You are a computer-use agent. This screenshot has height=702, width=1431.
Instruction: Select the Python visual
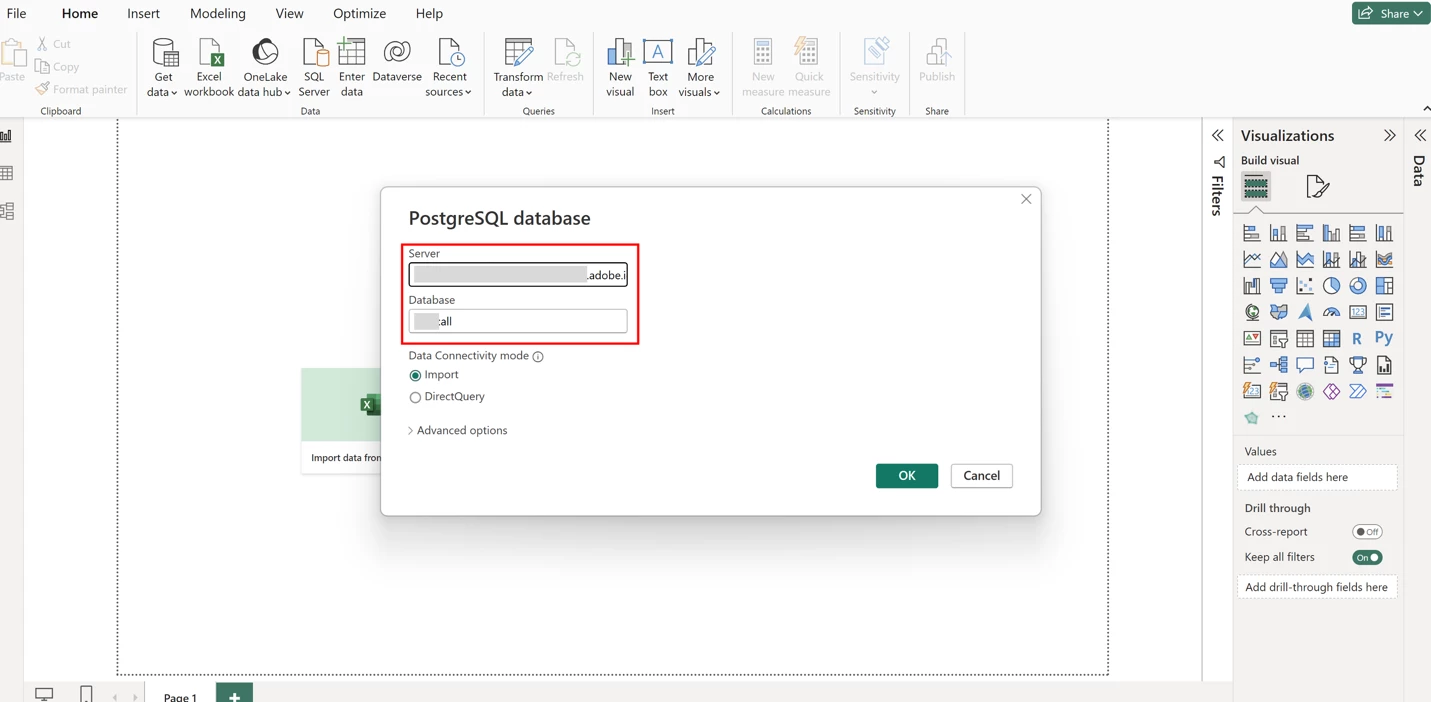pos(1384,339)
